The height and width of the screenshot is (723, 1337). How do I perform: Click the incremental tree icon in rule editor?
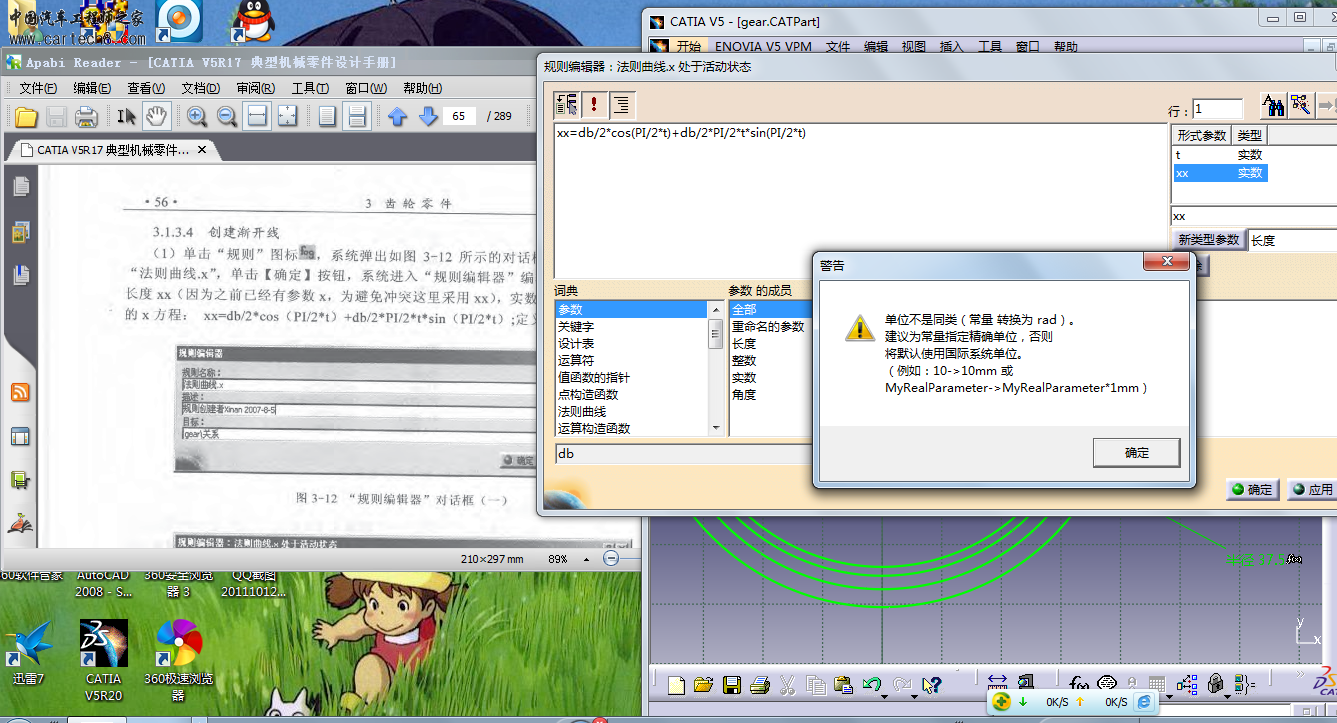567,104
